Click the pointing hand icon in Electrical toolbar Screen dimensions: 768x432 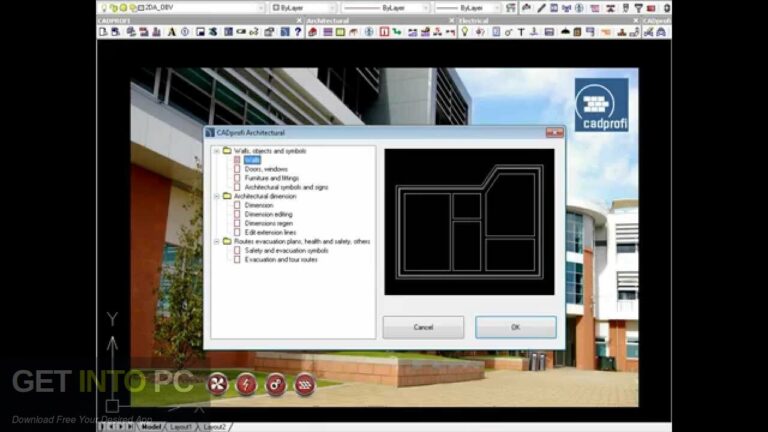(x=606, y=32)
